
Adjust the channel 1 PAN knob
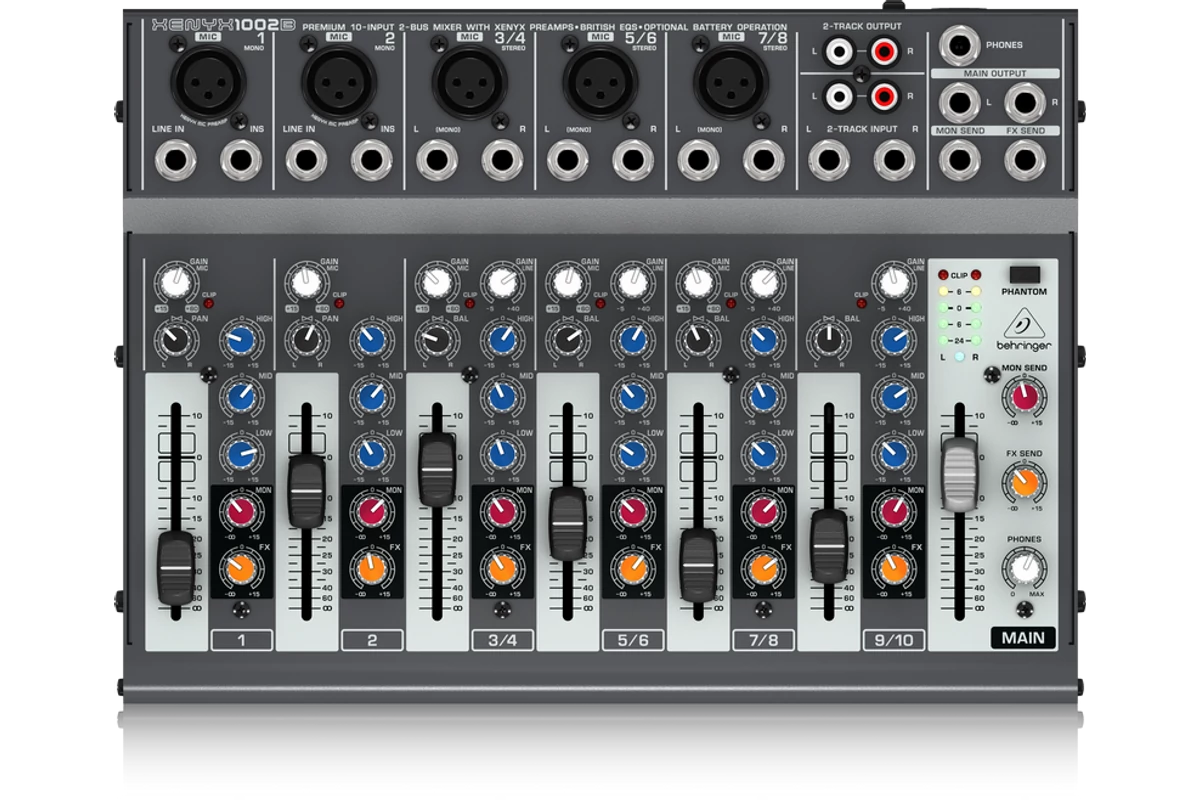176,340
